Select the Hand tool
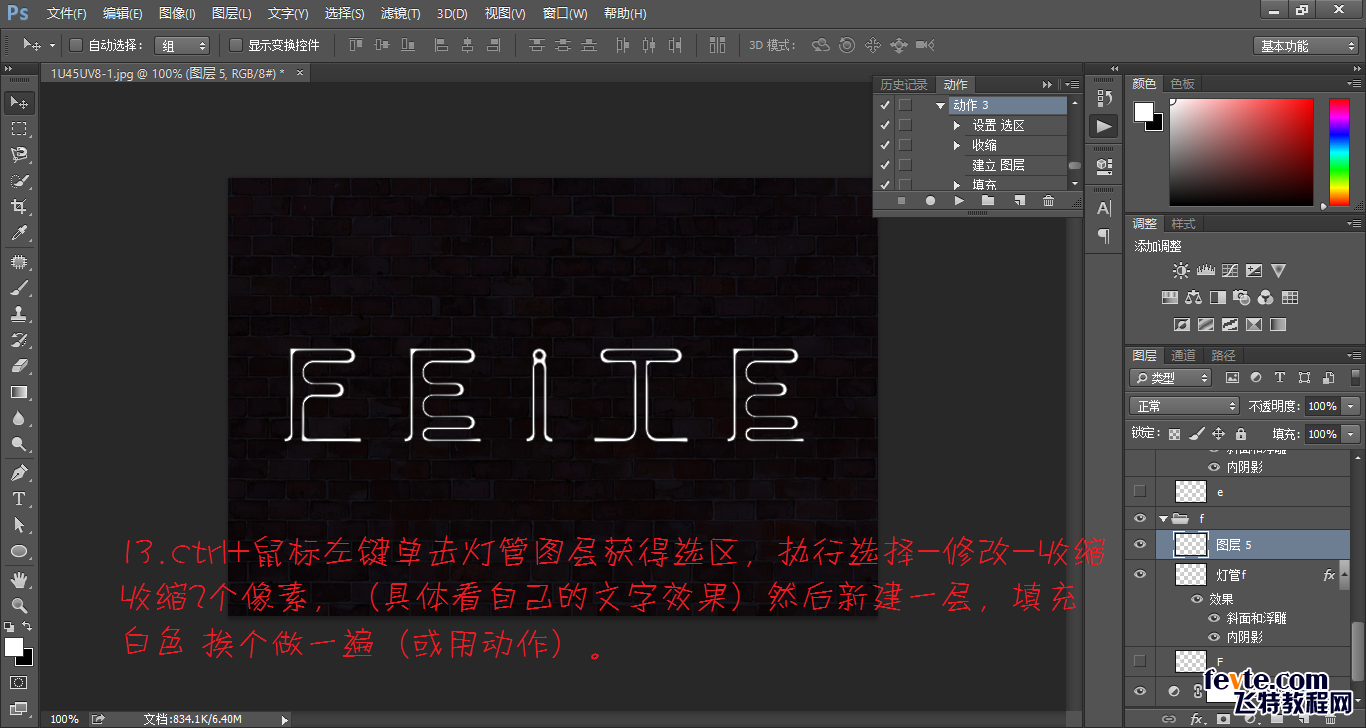1366x728 pixels. pos(18,578)
